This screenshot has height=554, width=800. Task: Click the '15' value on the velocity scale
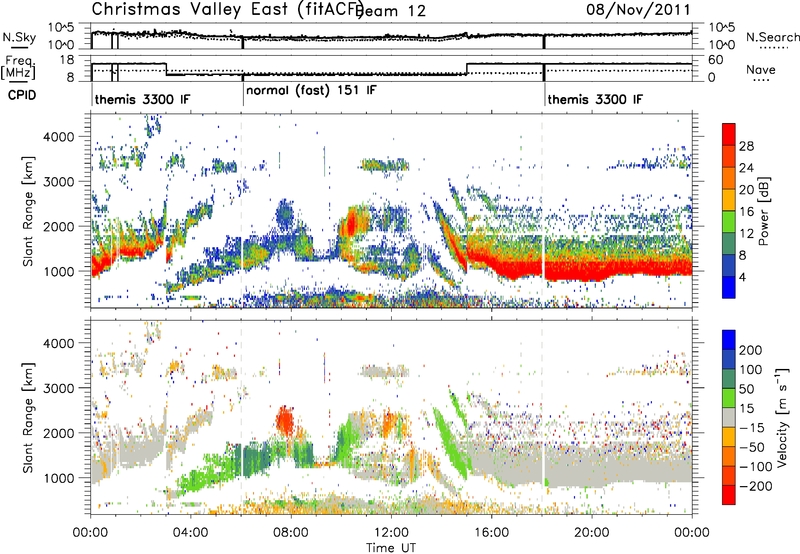tap(746, 409)
